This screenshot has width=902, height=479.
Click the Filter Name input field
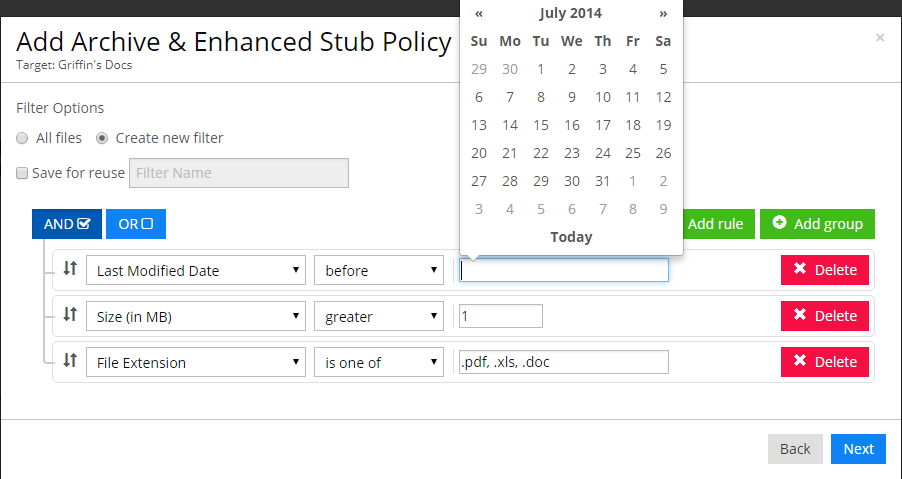click(x=239, y=173)
